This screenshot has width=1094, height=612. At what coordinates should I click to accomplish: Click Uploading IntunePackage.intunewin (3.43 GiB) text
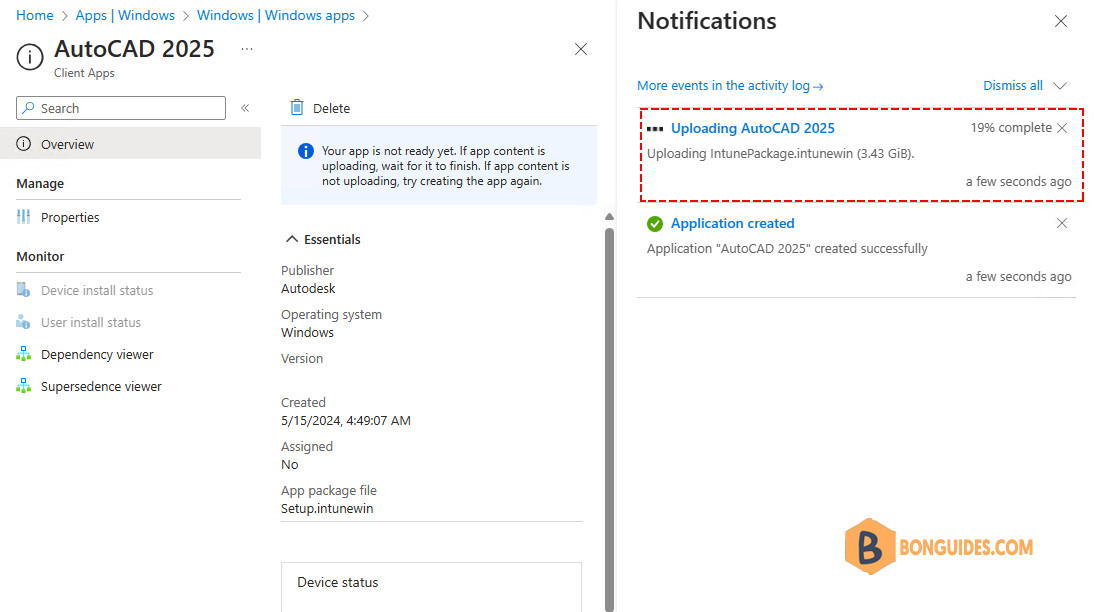coord(780,154)
